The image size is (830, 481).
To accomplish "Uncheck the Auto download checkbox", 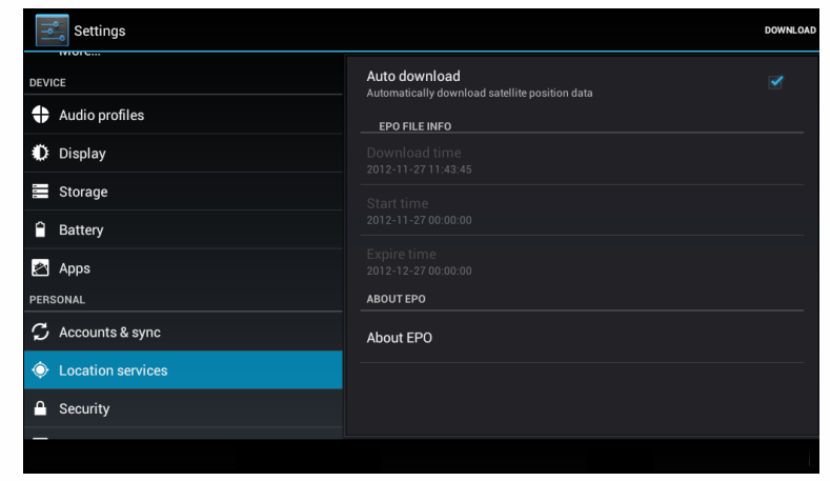I will pyautogui.click(x=776, y=81).
